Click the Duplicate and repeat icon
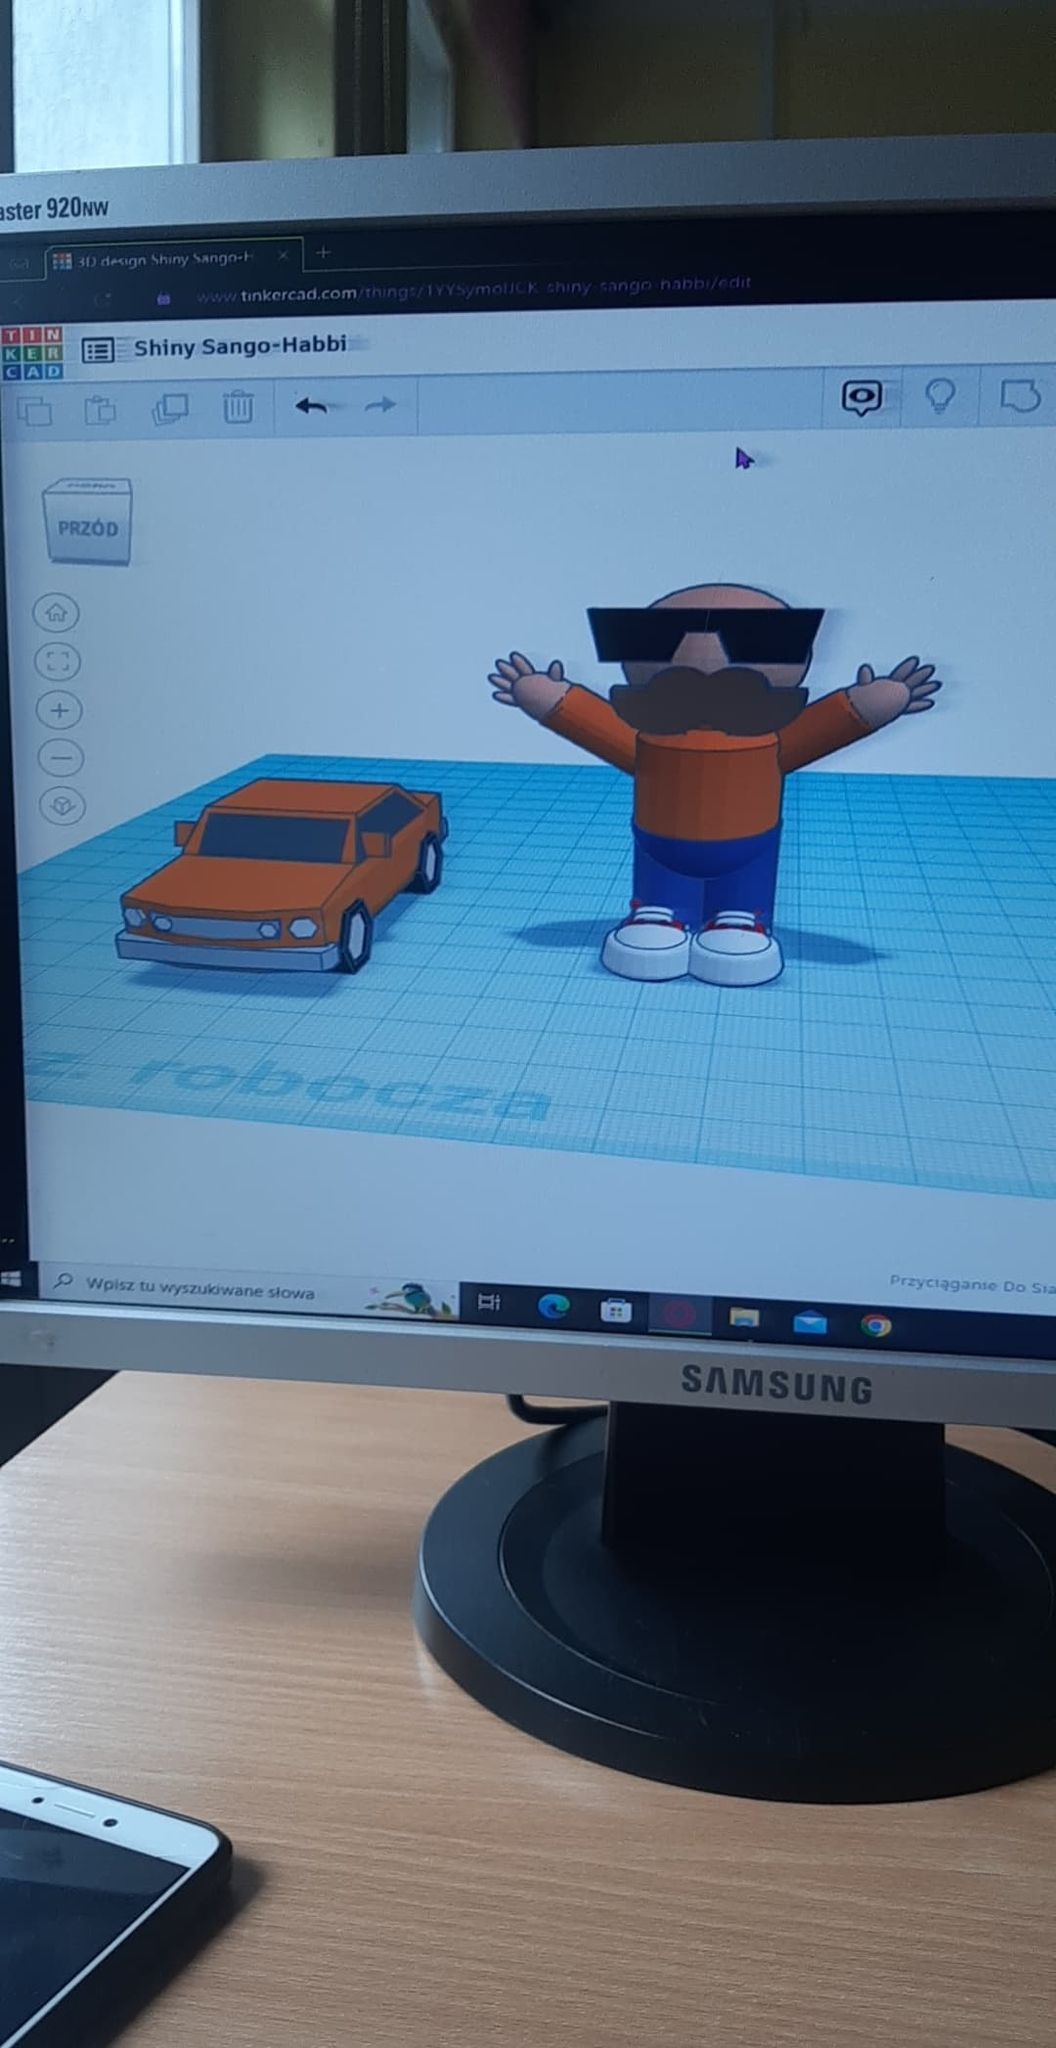Viewport: 1056px width, 2048px height. [170, 408]
